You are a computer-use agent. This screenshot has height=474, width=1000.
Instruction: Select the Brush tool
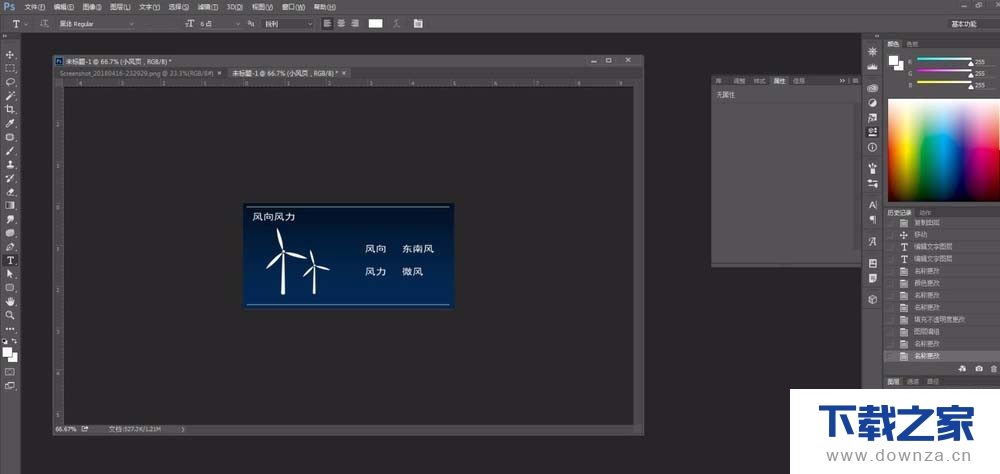coord(10,151)
